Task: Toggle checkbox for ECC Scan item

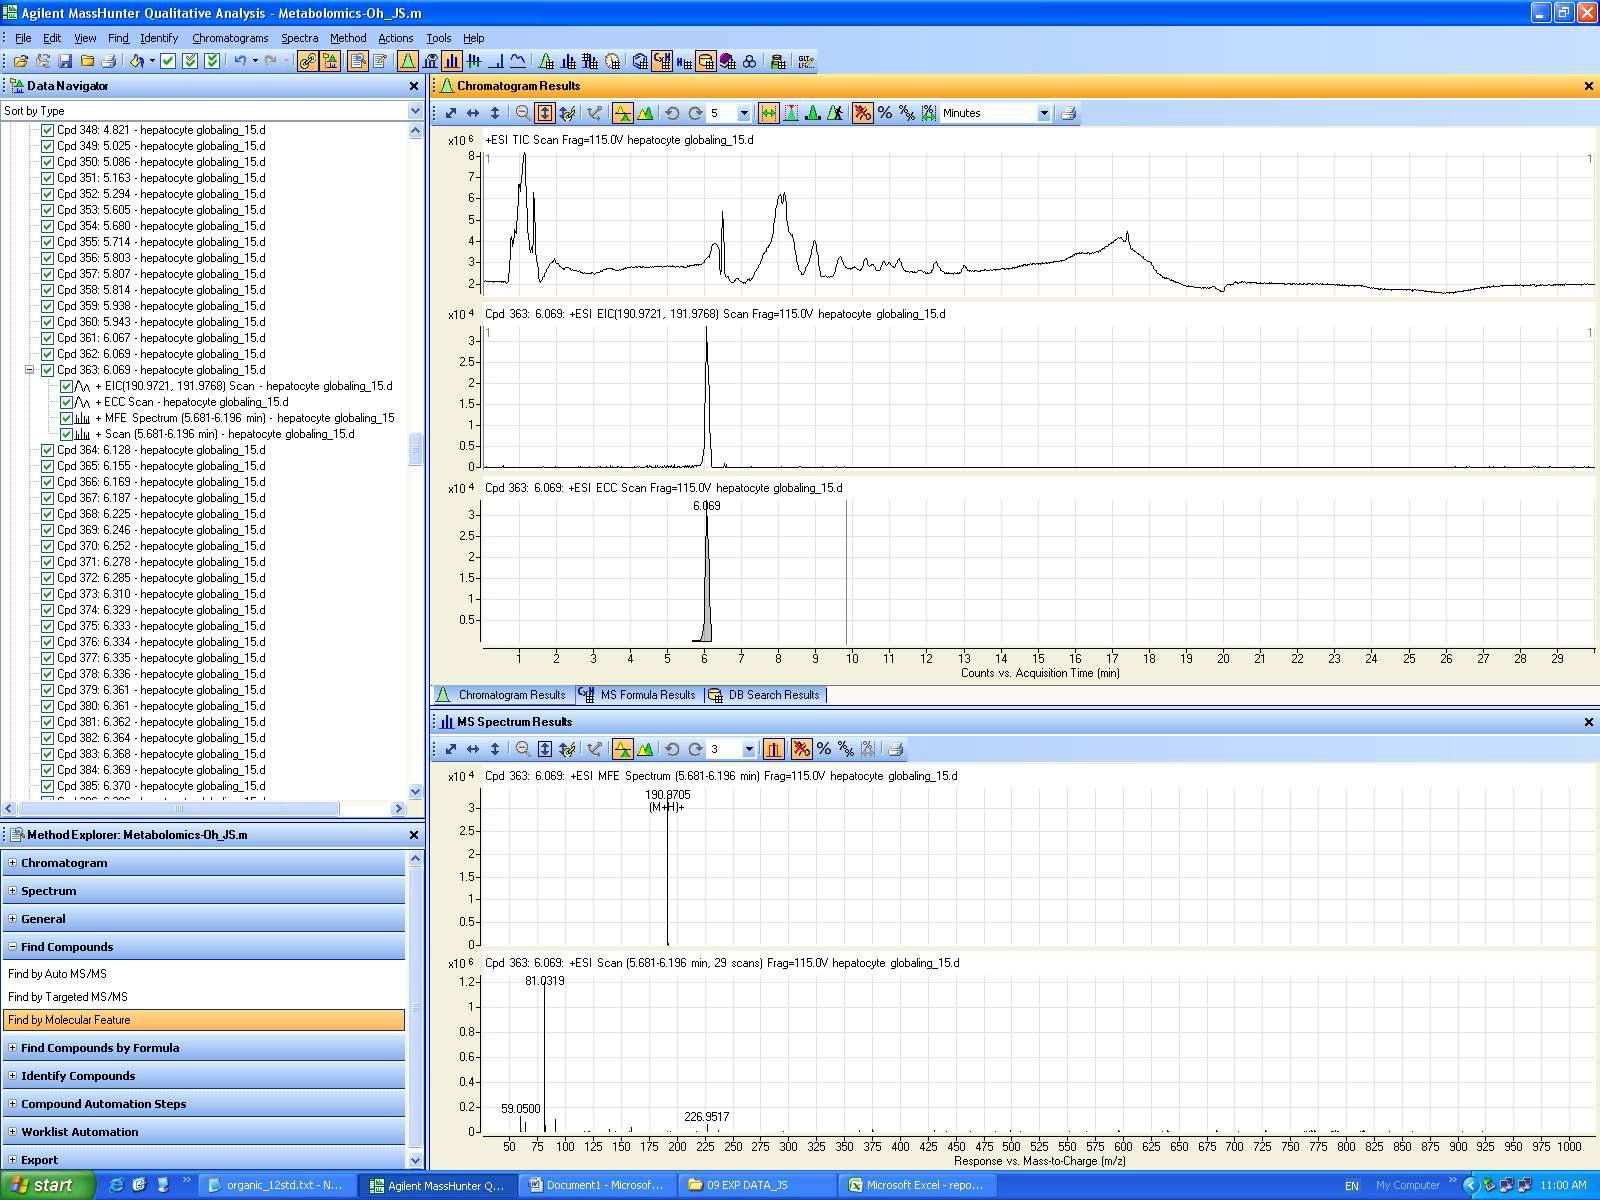Action: 66,402
